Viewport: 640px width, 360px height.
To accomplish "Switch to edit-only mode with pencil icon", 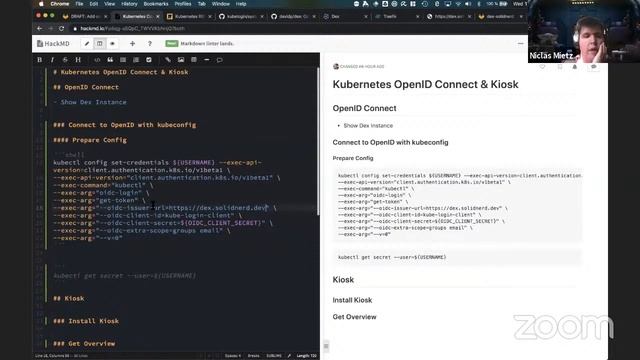I will (x=87, y=44).
